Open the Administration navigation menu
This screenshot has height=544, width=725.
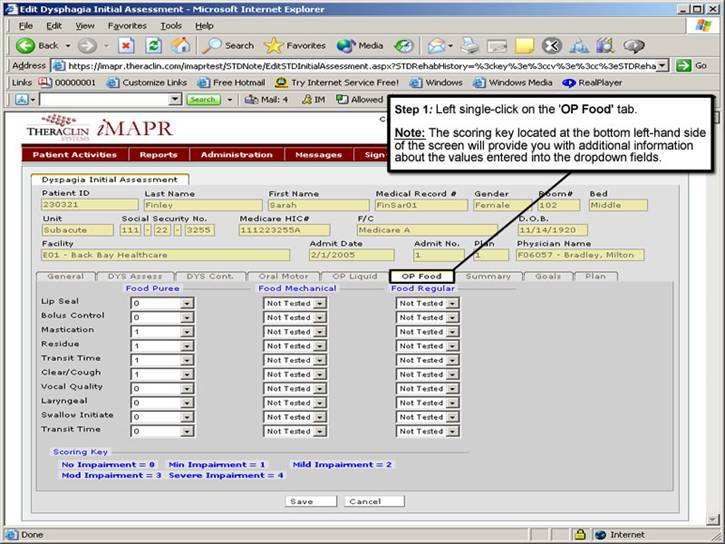[x=236, y=155]
